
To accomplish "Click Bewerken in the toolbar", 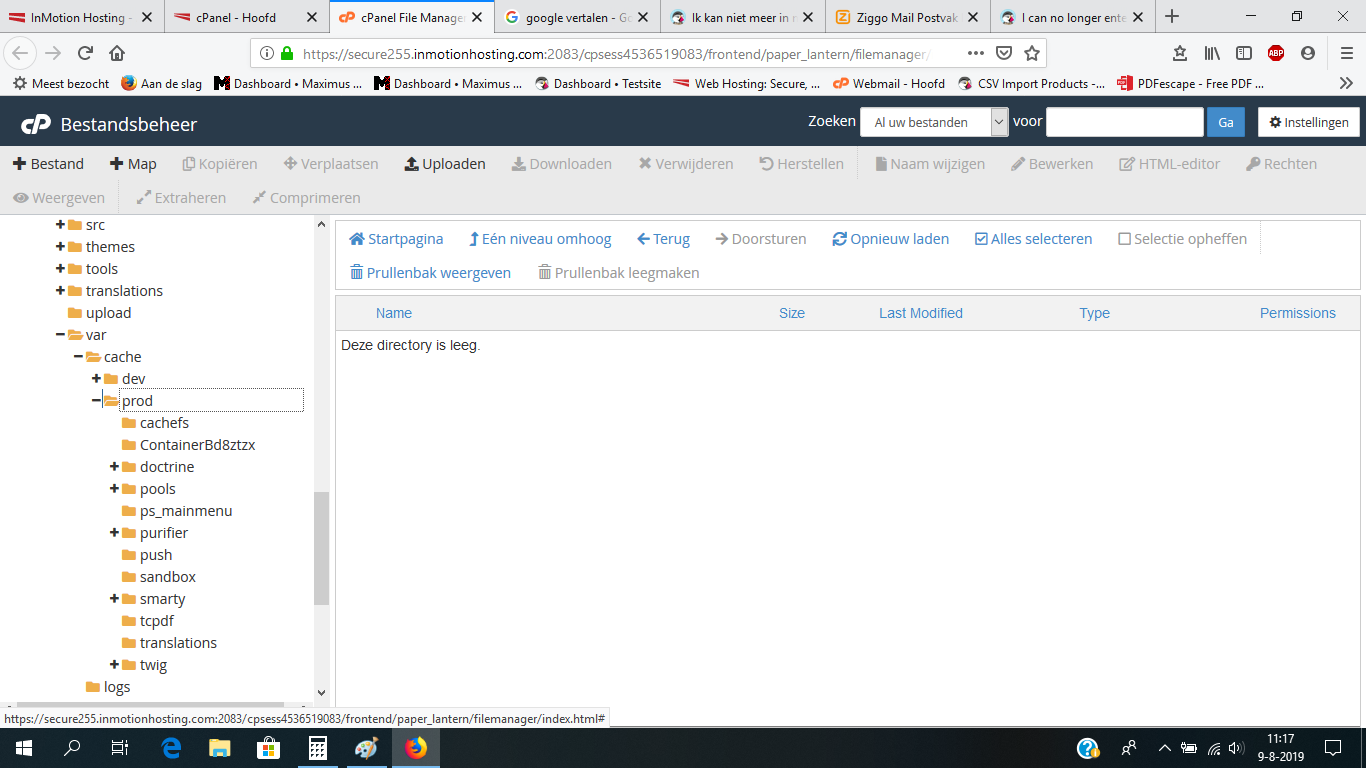I will click(1052, 164).
